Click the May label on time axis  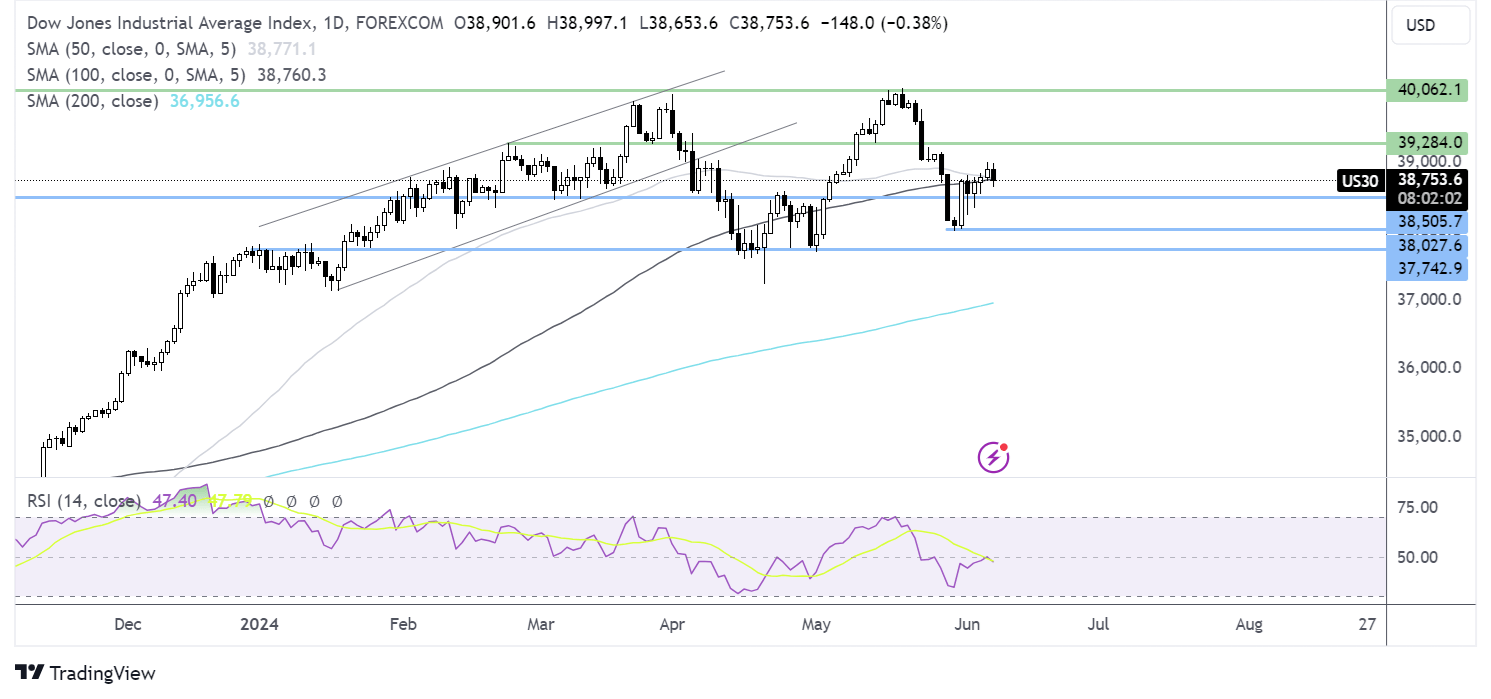817,624
